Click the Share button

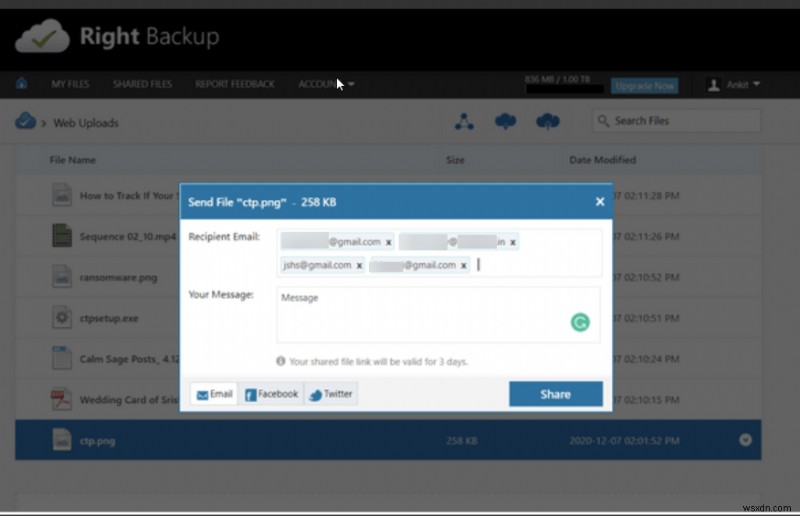(x=556, y=394)
